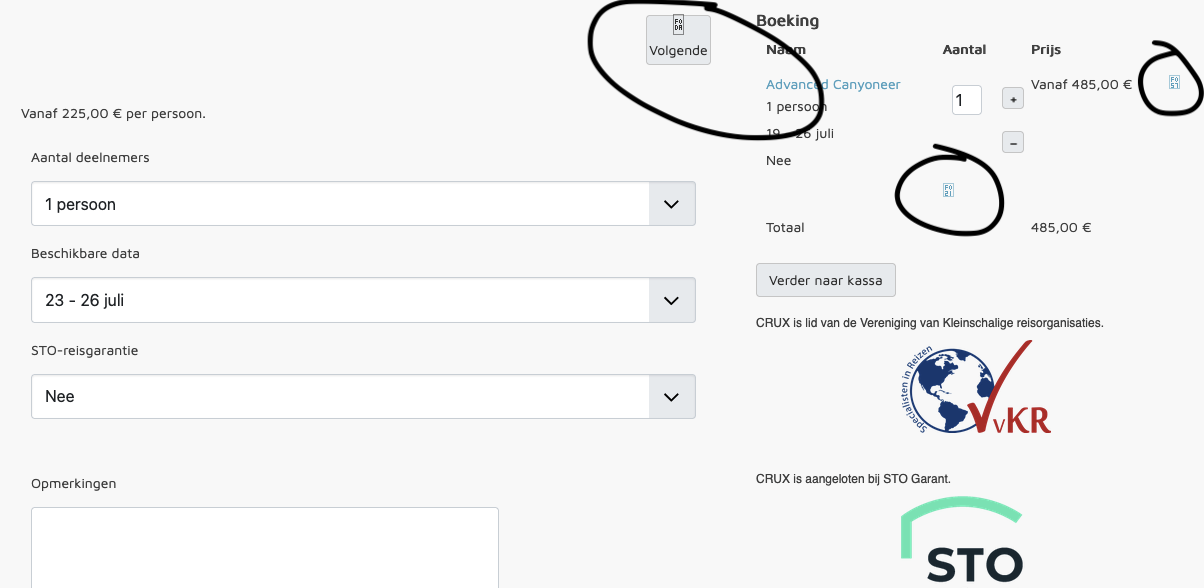Open the Advanced Canyoneer link

coord(833,84)
